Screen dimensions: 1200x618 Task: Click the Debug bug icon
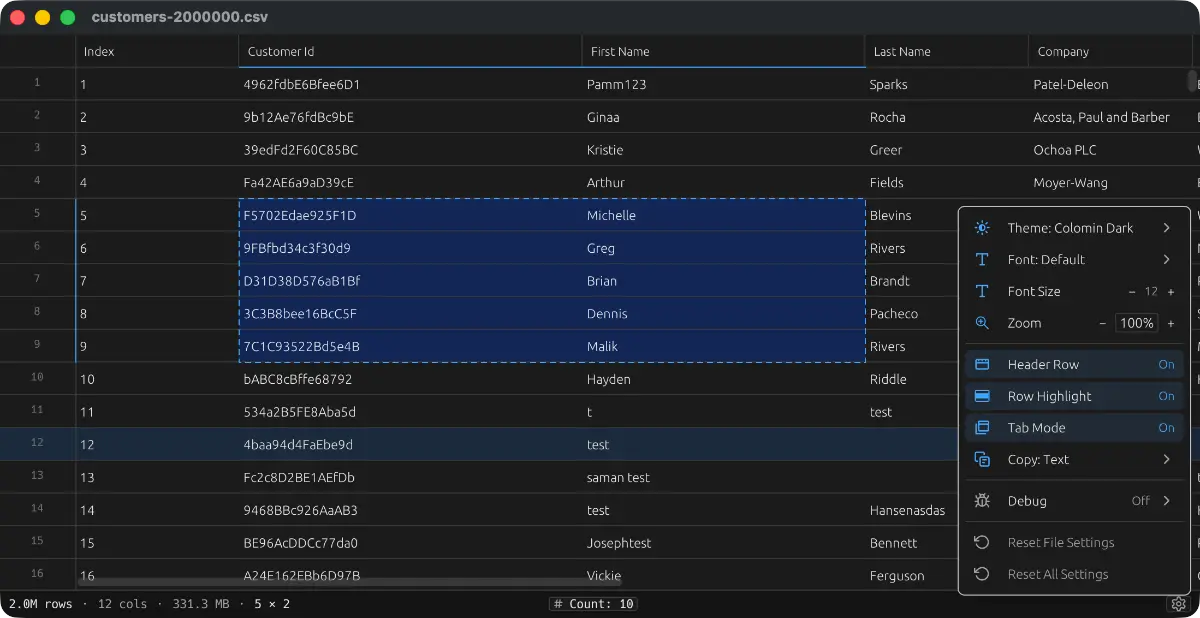[982, 501]
